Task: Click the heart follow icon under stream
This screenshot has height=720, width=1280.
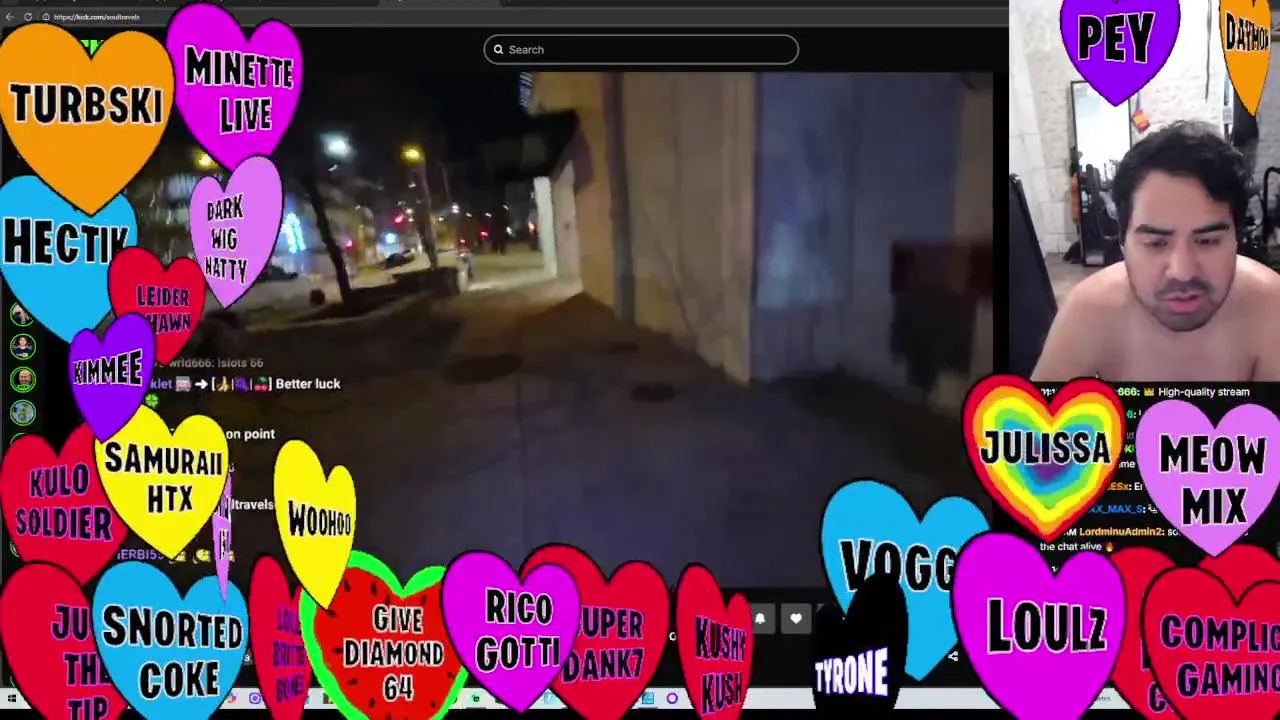Action: pyautogui.click(x=796, y=619)
